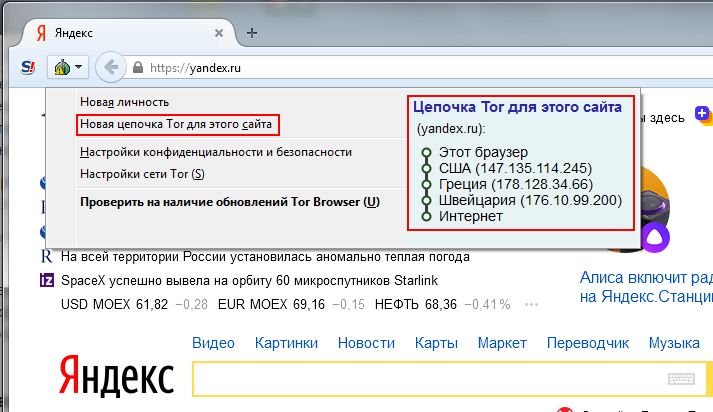This screenshot has height=412, width=713.
Task: Open the on-screen keyboard icon in search
Action: coord(681,379)
